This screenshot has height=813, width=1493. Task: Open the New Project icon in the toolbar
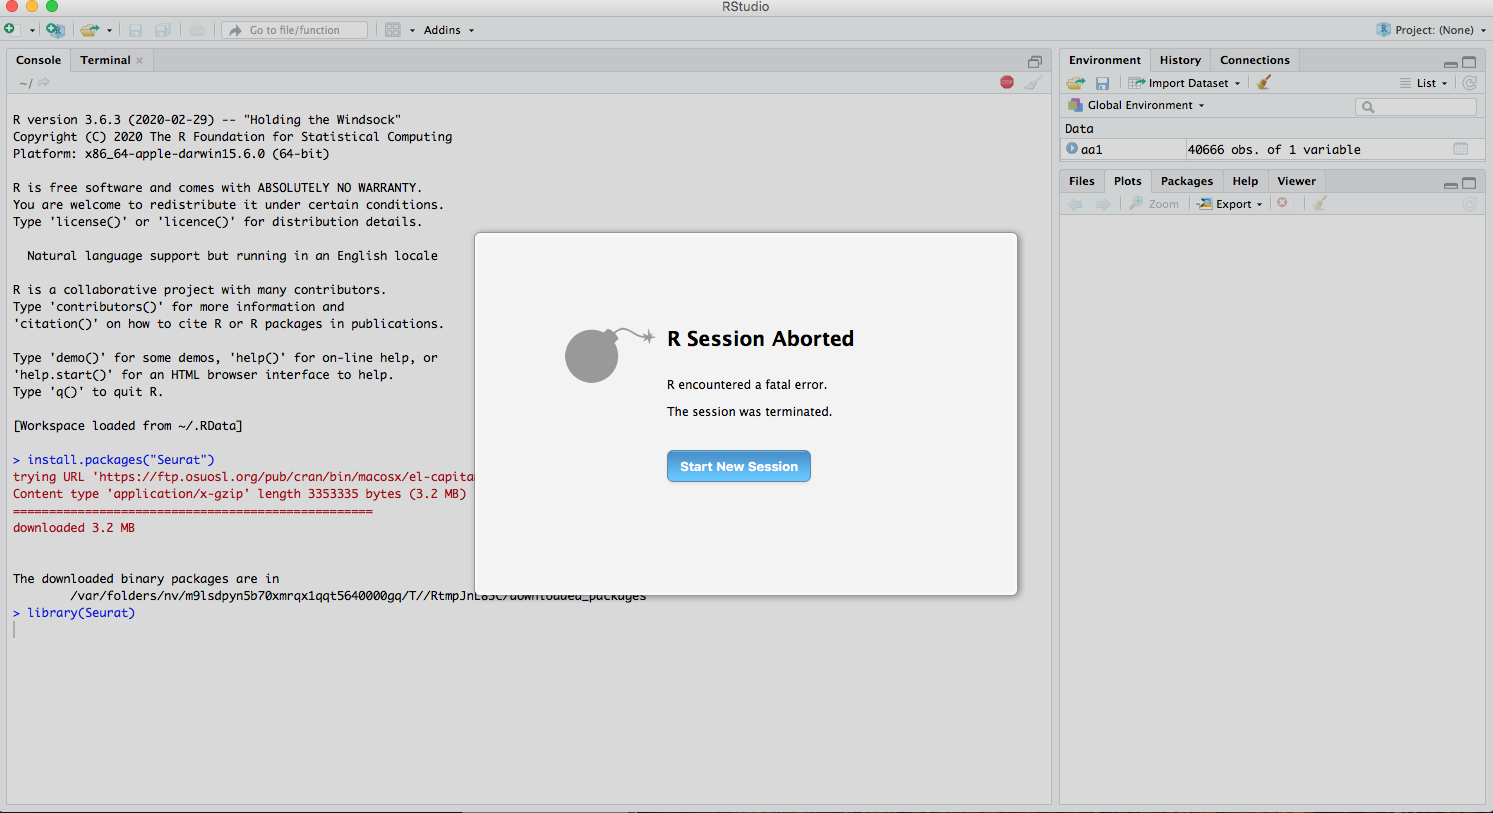[x=55, y=29]
